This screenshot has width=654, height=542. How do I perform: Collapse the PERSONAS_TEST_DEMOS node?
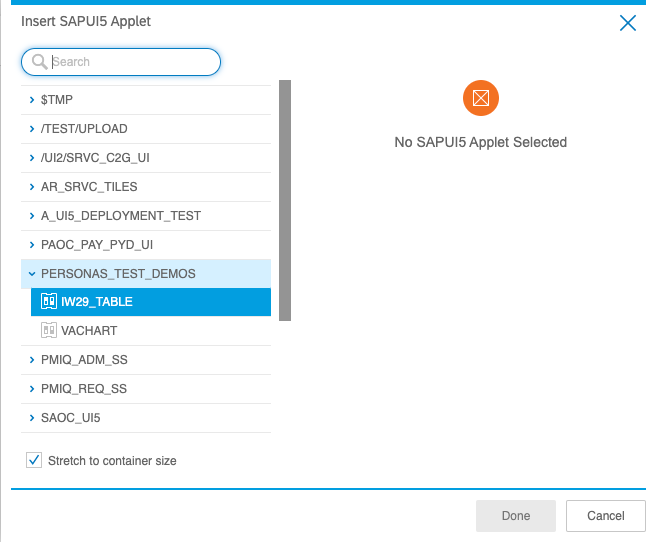pos(32,273)
